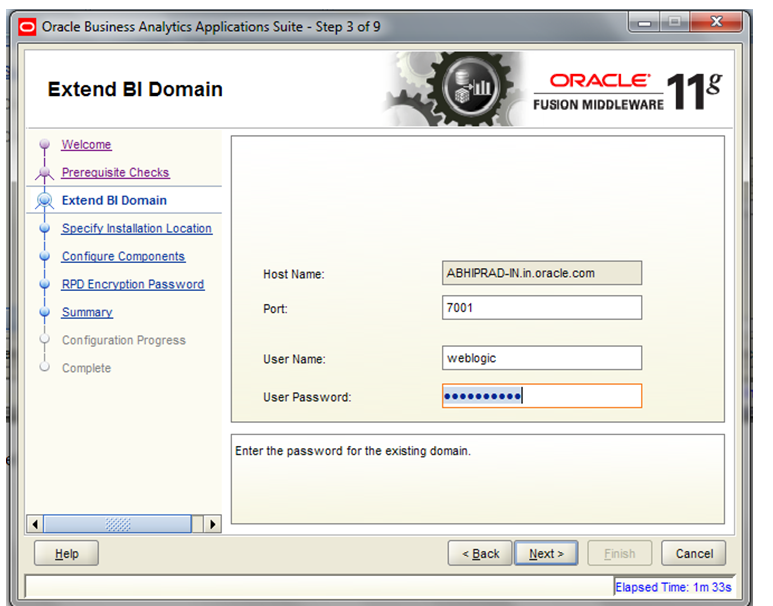Select the Extend BI Domain step

[x=114, y=200]
